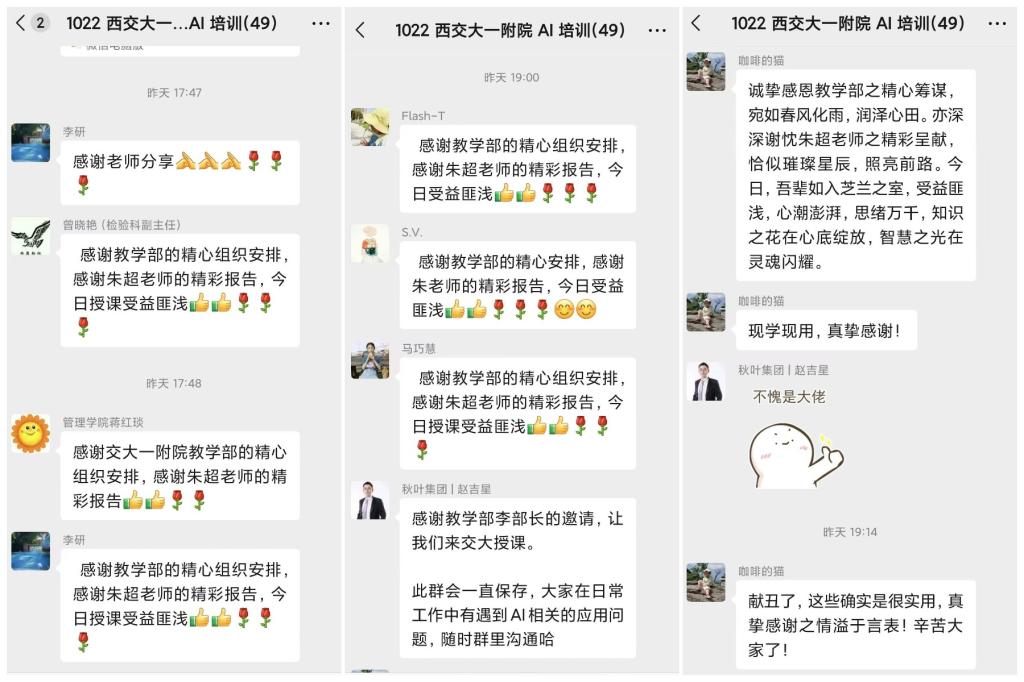Open S.V. profile picture
The image size is (1024, 682).
[x=370, y=243]
